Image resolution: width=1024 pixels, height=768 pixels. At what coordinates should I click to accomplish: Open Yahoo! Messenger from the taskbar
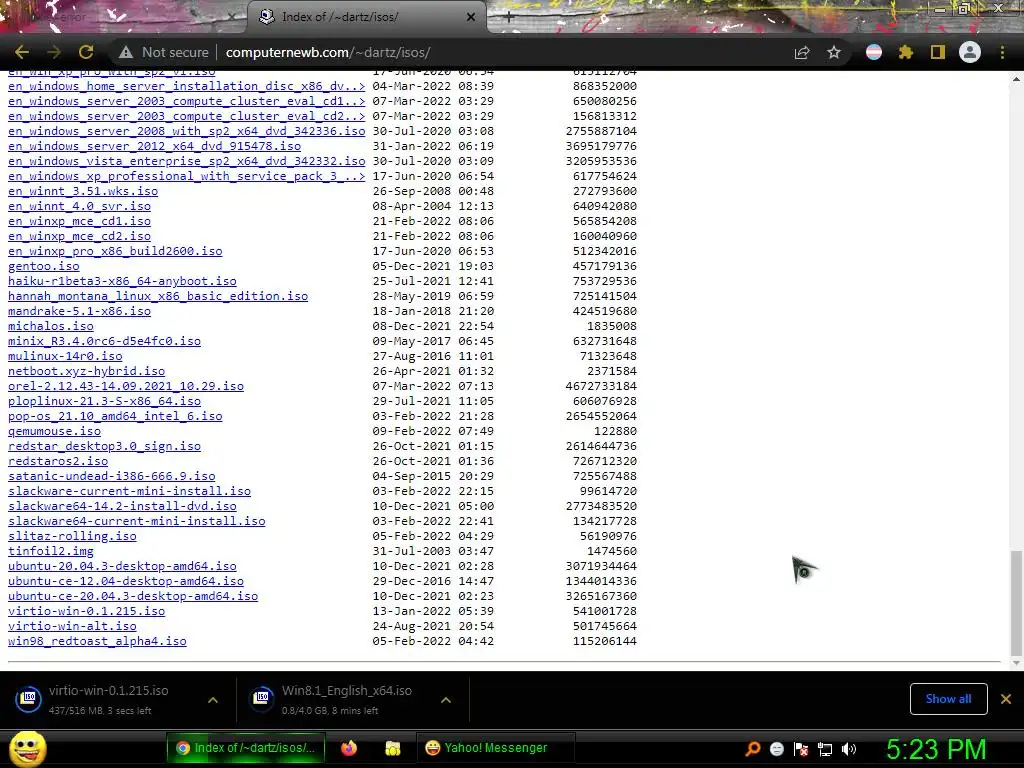tap(495, 748)
